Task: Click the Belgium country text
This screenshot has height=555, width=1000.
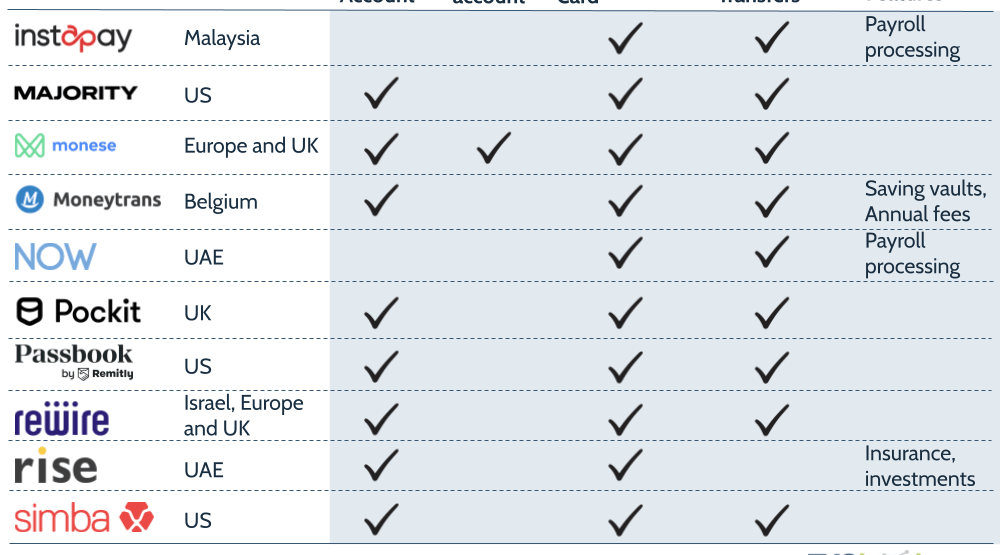Action: pyautogui.click(x=221, y=202)
